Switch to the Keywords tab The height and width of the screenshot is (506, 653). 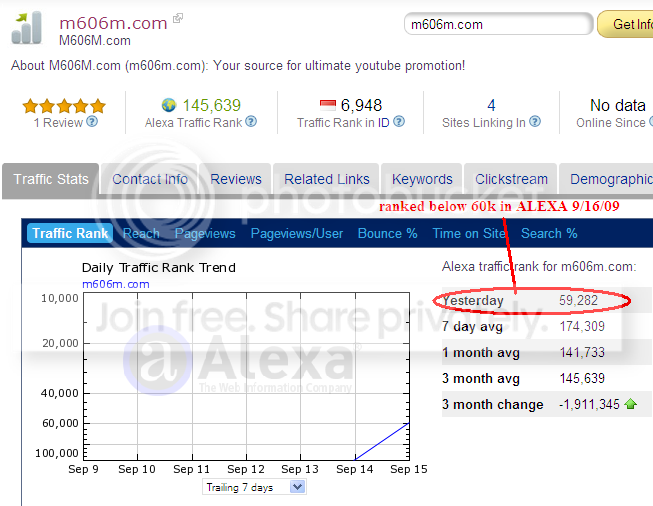[422, 179]
